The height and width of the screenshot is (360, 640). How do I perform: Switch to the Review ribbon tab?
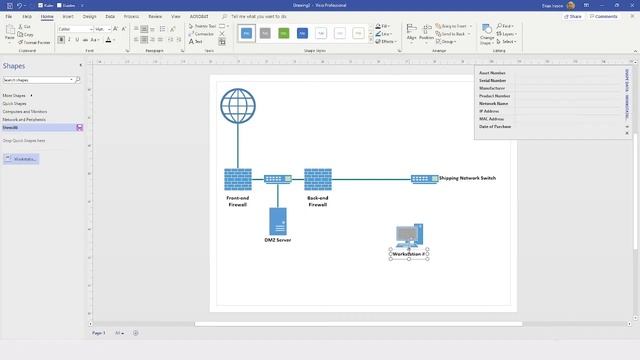(155, 17)
